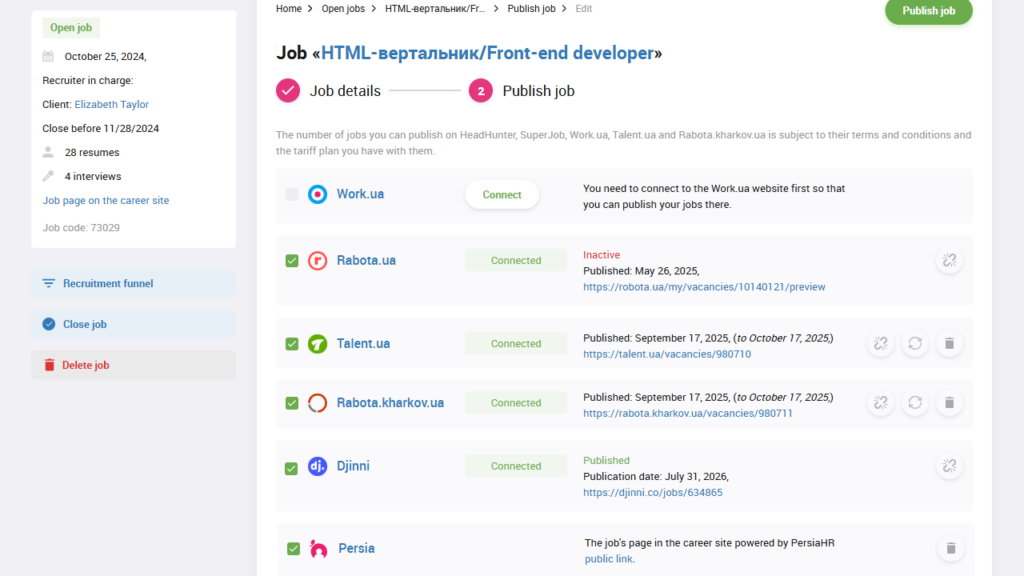
Task: Click the Djinni logo icon
Action: (317, 466)
